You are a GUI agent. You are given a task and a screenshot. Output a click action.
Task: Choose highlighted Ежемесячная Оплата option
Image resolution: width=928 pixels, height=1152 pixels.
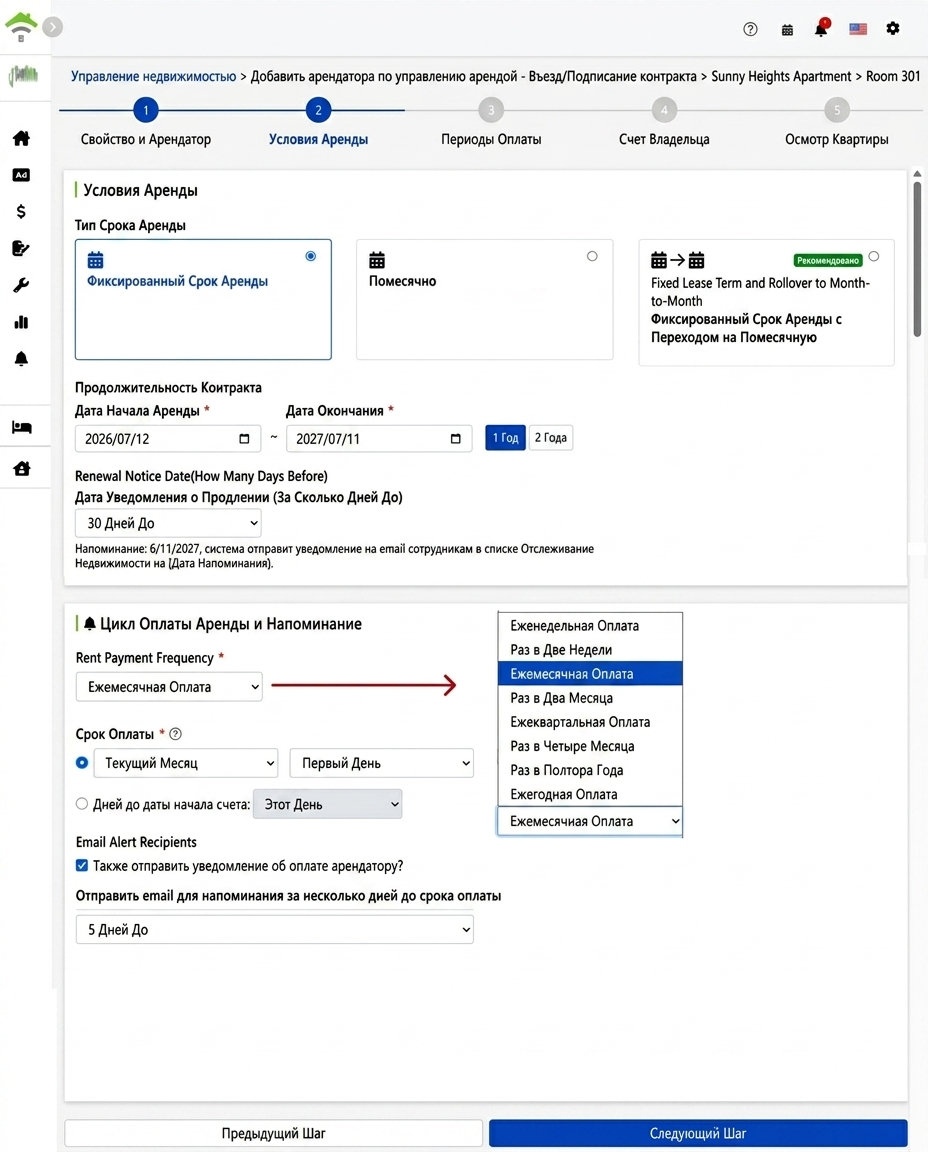tap(590, 674)
